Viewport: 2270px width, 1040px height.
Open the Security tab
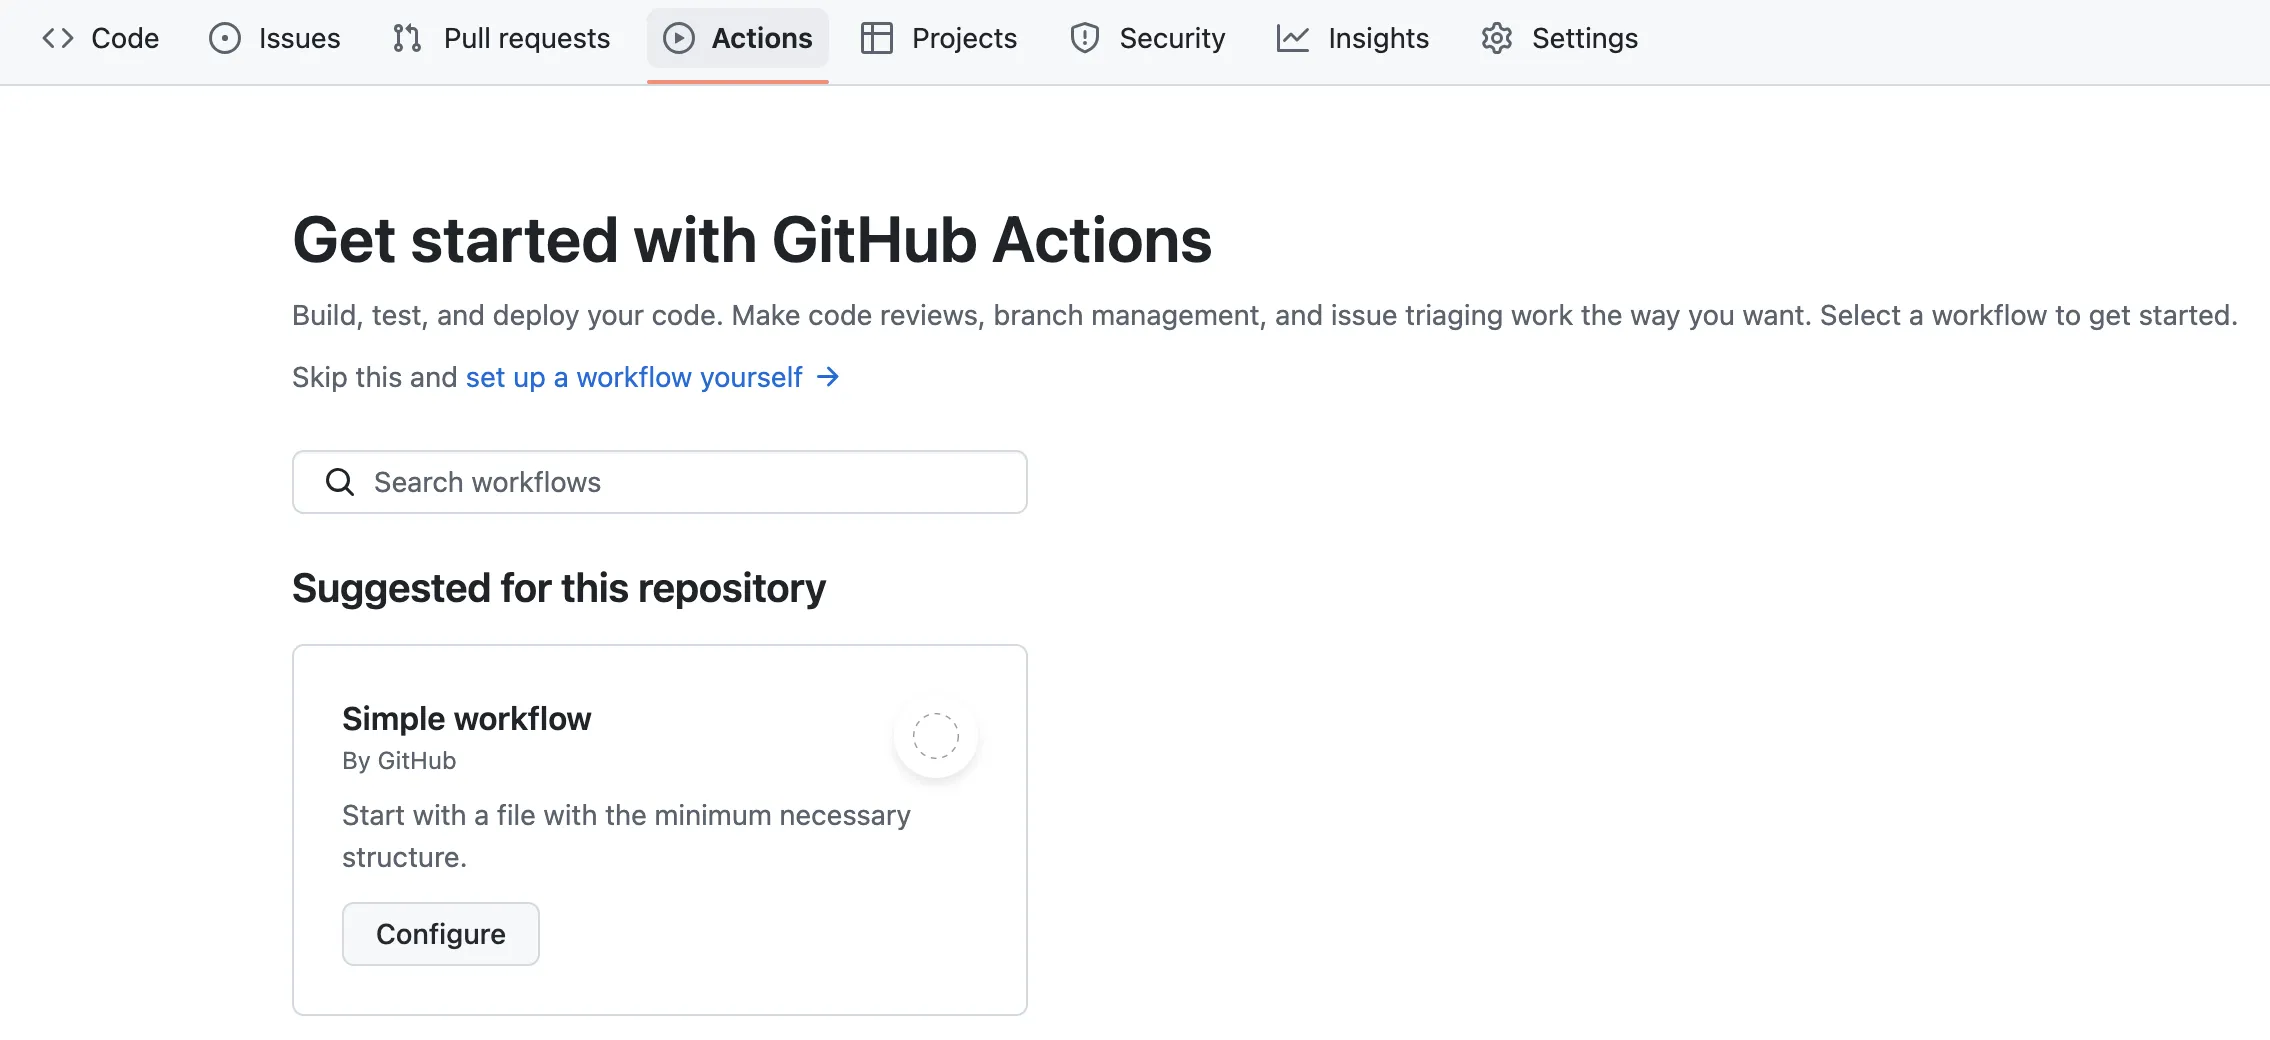1172,38
